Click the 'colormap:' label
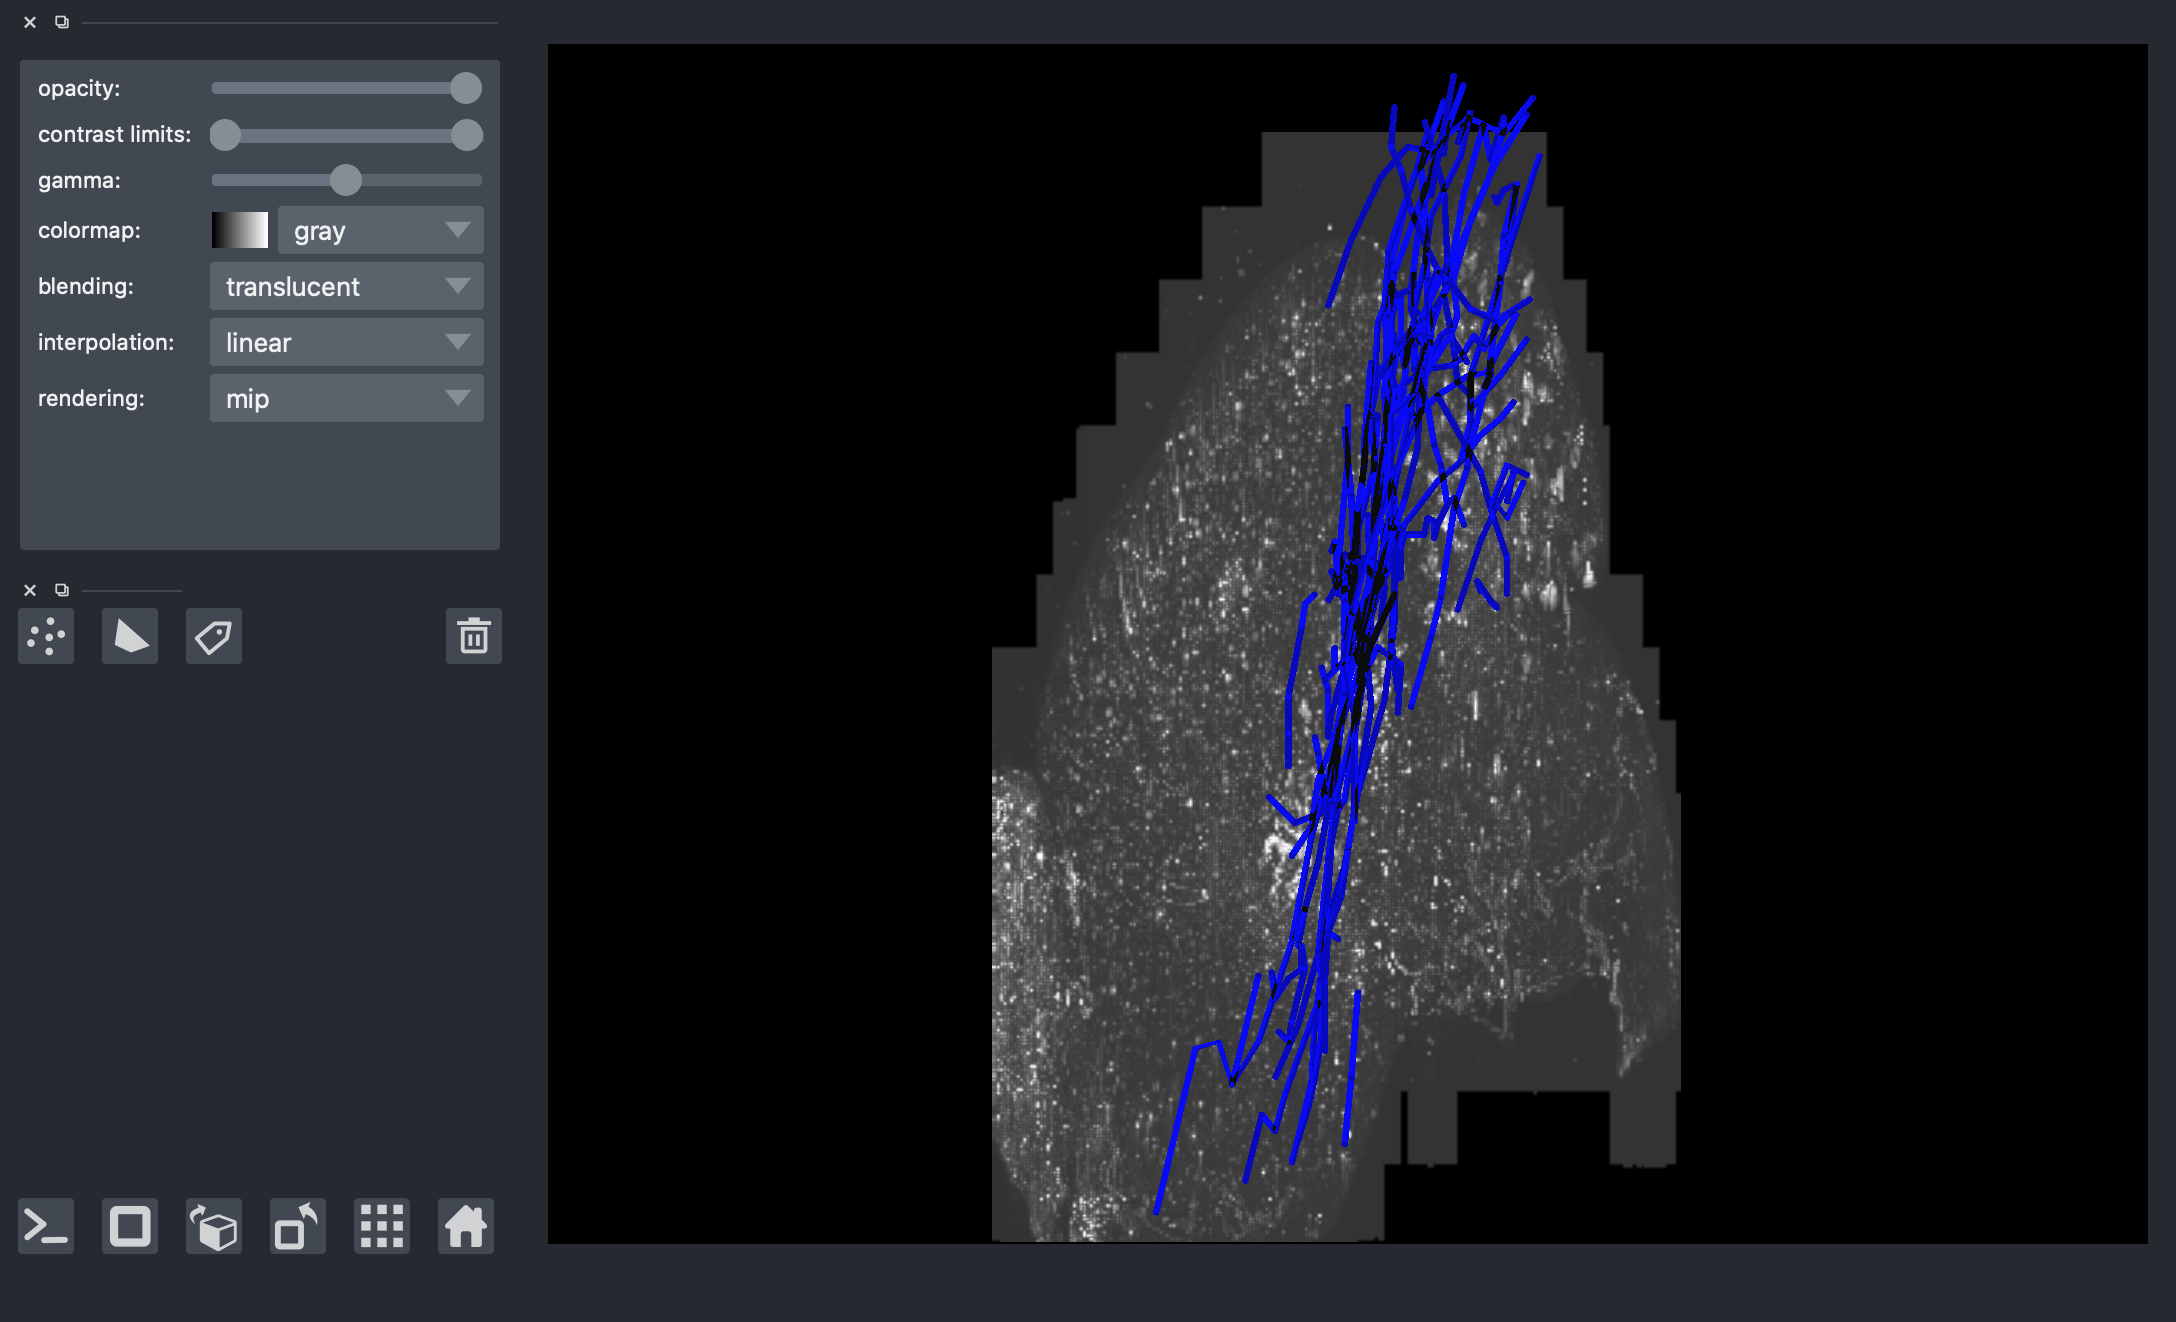The width and height of the screenshot is (2176, 1322). [x=89, y=230]
